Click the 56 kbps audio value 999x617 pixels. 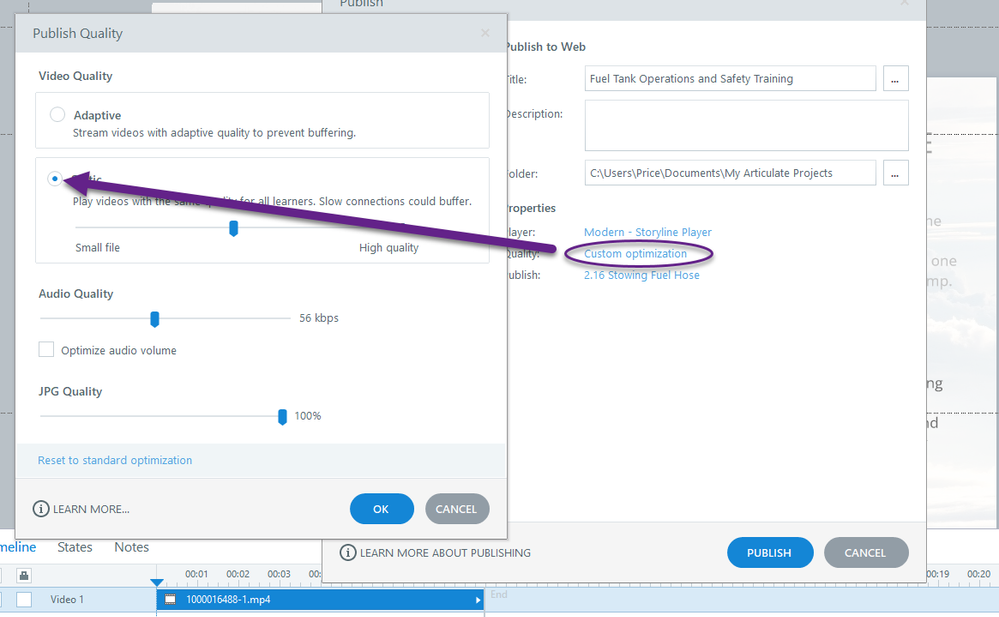pyautogui.click(x=319, y=318)
